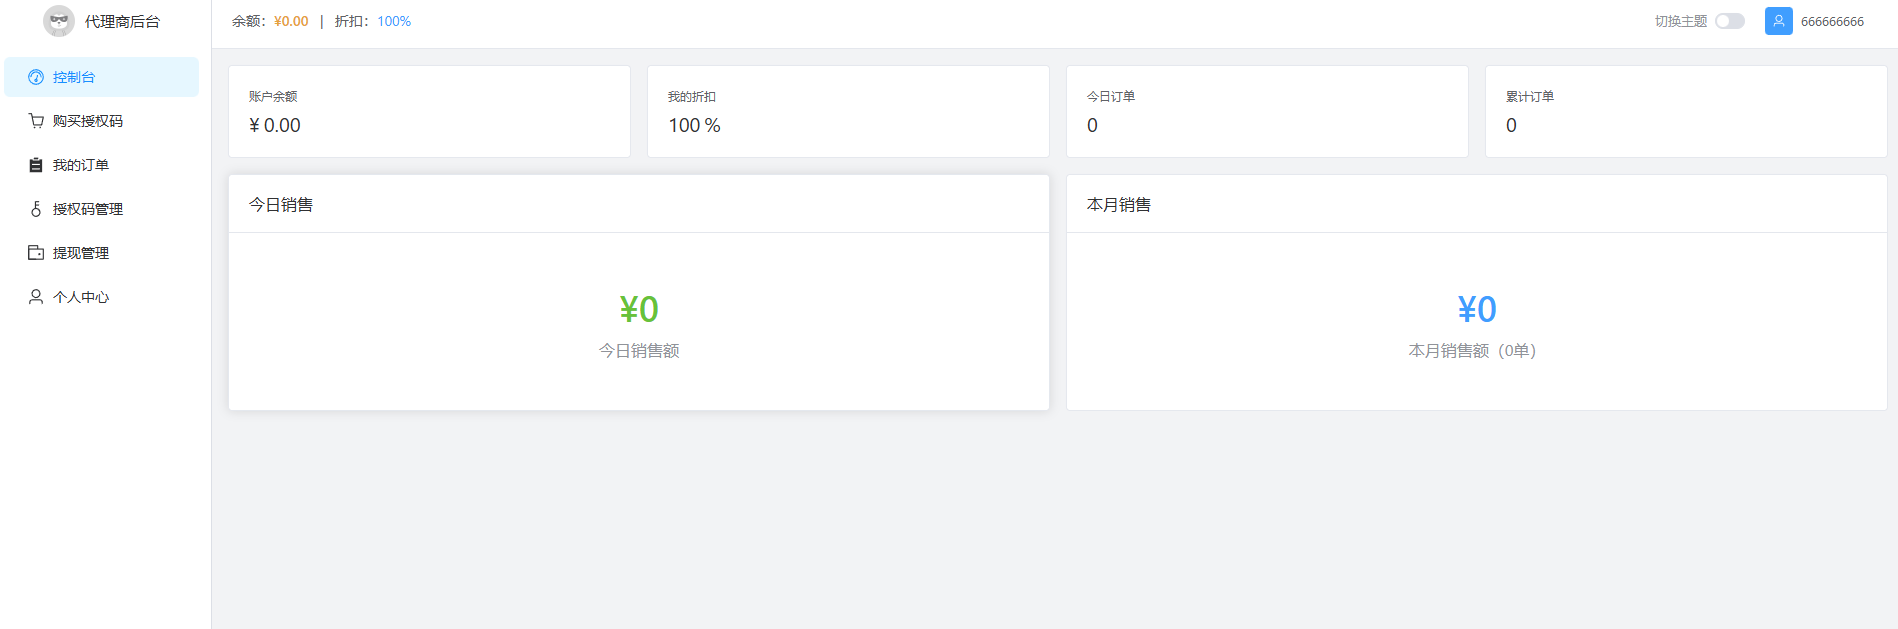
Task: Click the 累计订单 counter card
Action: pyautogui.click(x=1685, y=111)
